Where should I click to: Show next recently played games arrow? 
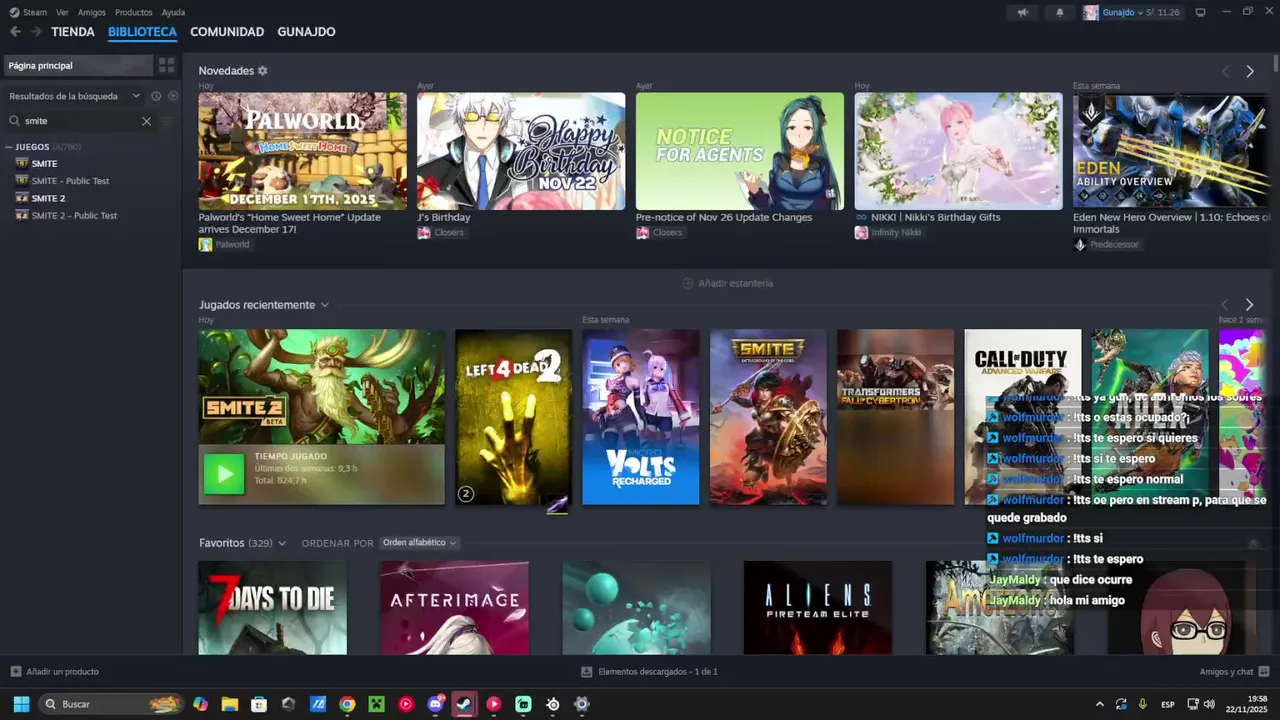[x=1249, y=304]
